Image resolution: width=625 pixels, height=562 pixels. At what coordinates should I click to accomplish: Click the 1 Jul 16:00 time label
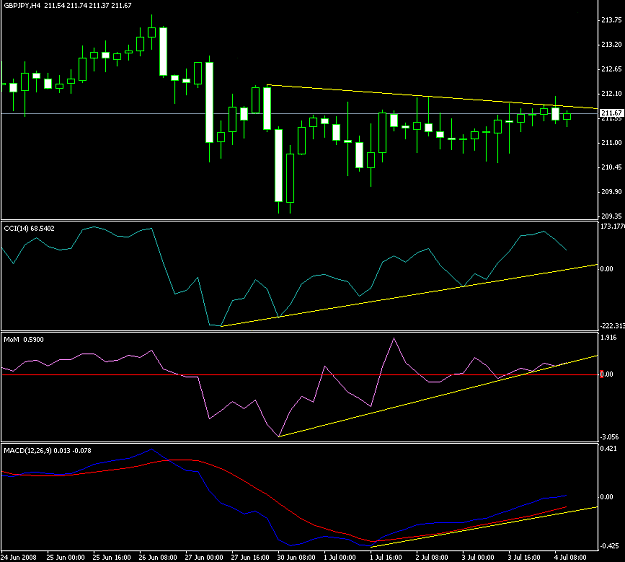pos(387,557)
